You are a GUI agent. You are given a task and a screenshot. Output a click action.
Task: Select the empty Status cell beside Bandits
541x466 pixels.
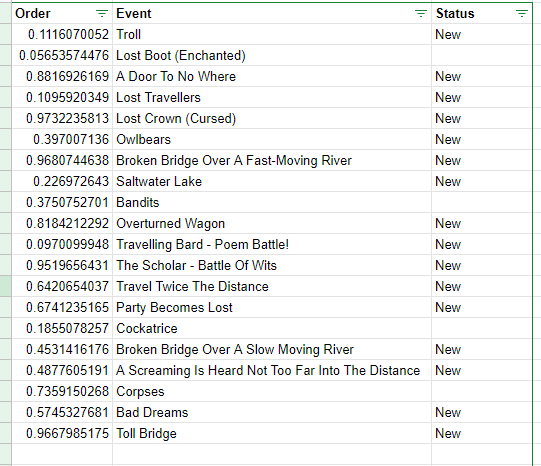click(482, 202)
